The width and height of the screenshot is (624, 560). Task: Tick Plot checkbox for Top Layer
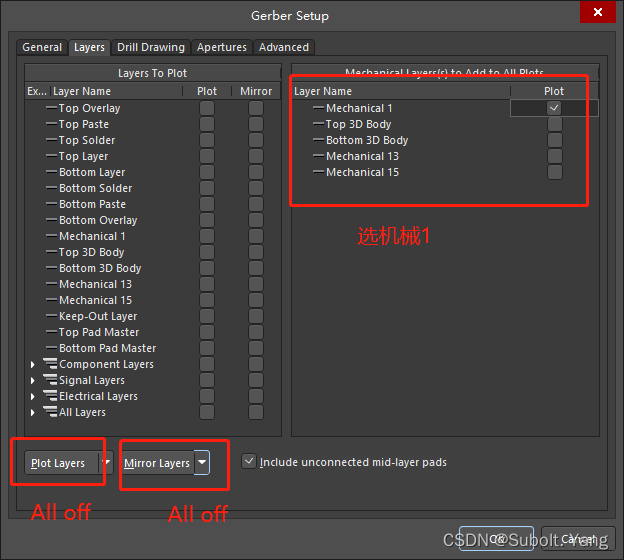point(207,156)
